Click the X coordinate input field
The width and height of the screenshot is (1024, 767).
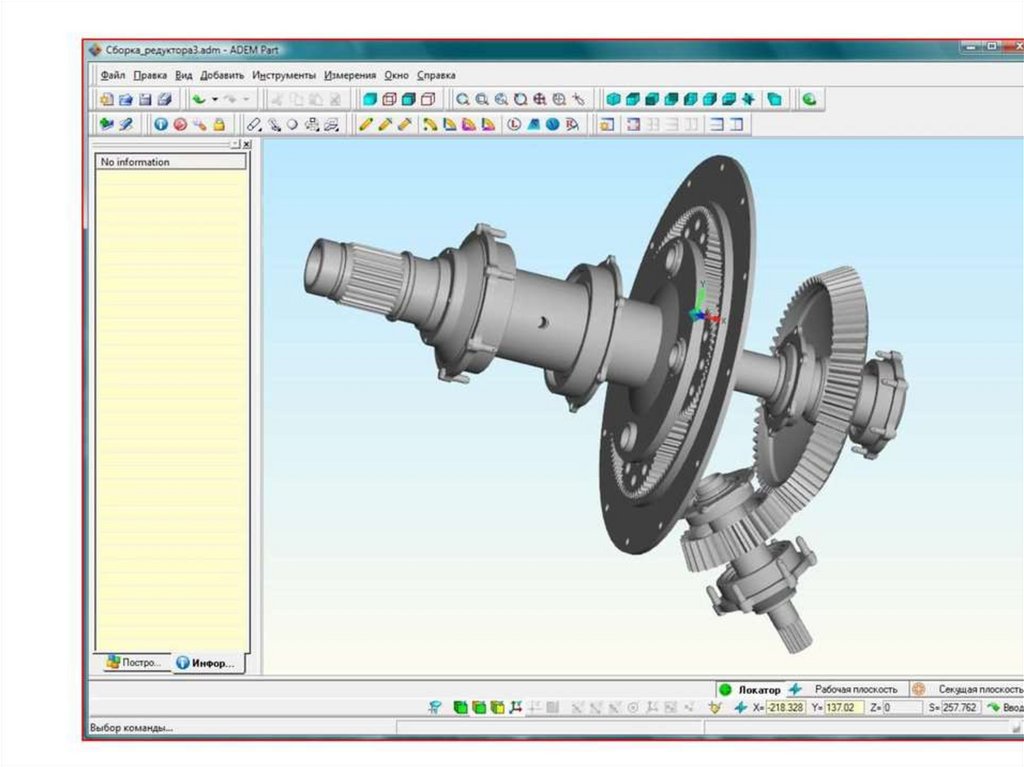pos(785,707)
